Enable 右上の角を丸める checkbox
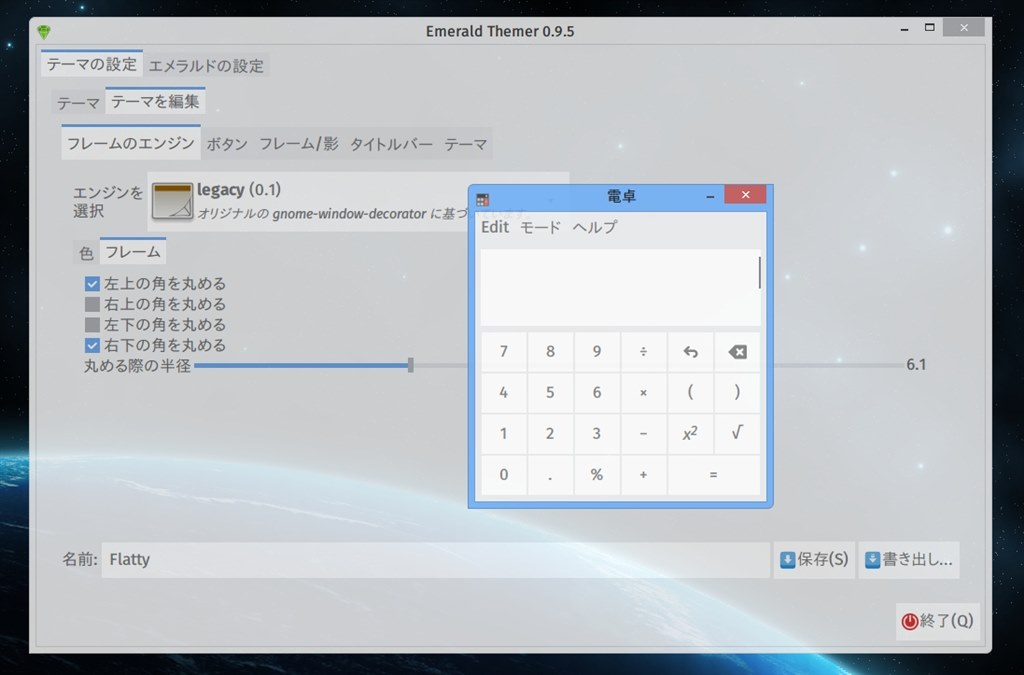The image size is (1024, 675). point(92,304)
